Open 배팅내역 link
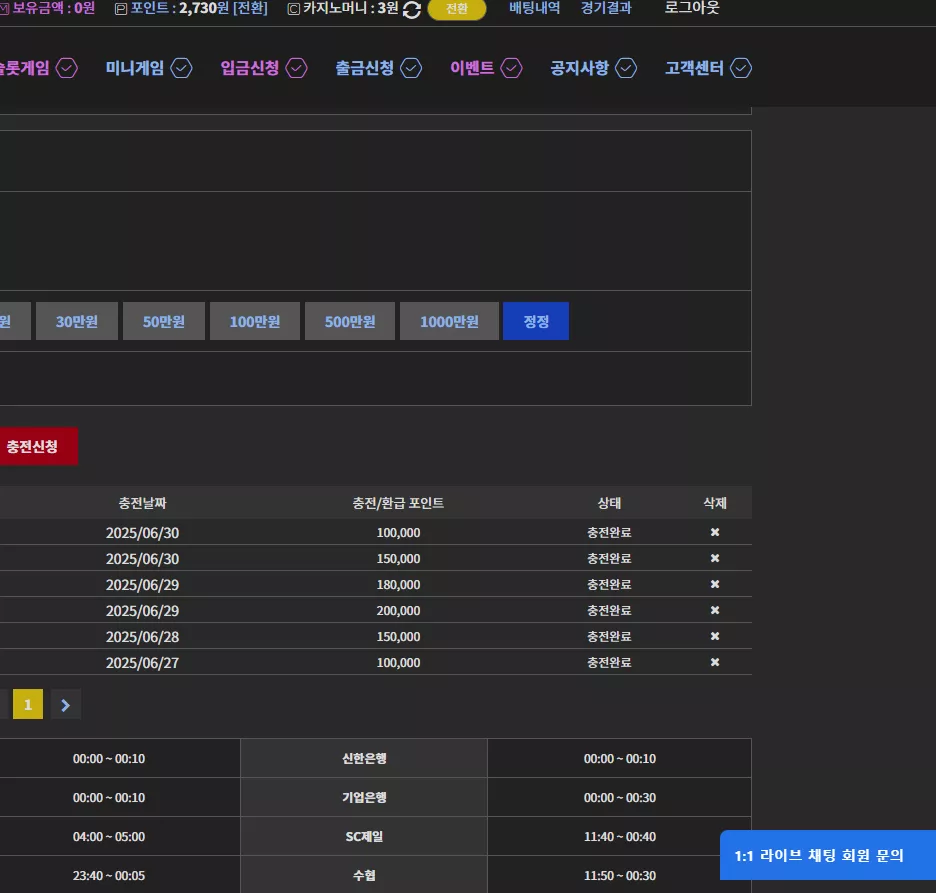This screenshot has height=893, width=936. tap(534, 8)
